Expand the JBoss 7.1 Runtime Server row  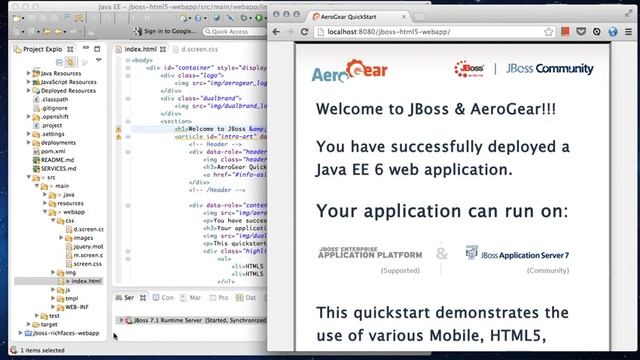(121, 320)
